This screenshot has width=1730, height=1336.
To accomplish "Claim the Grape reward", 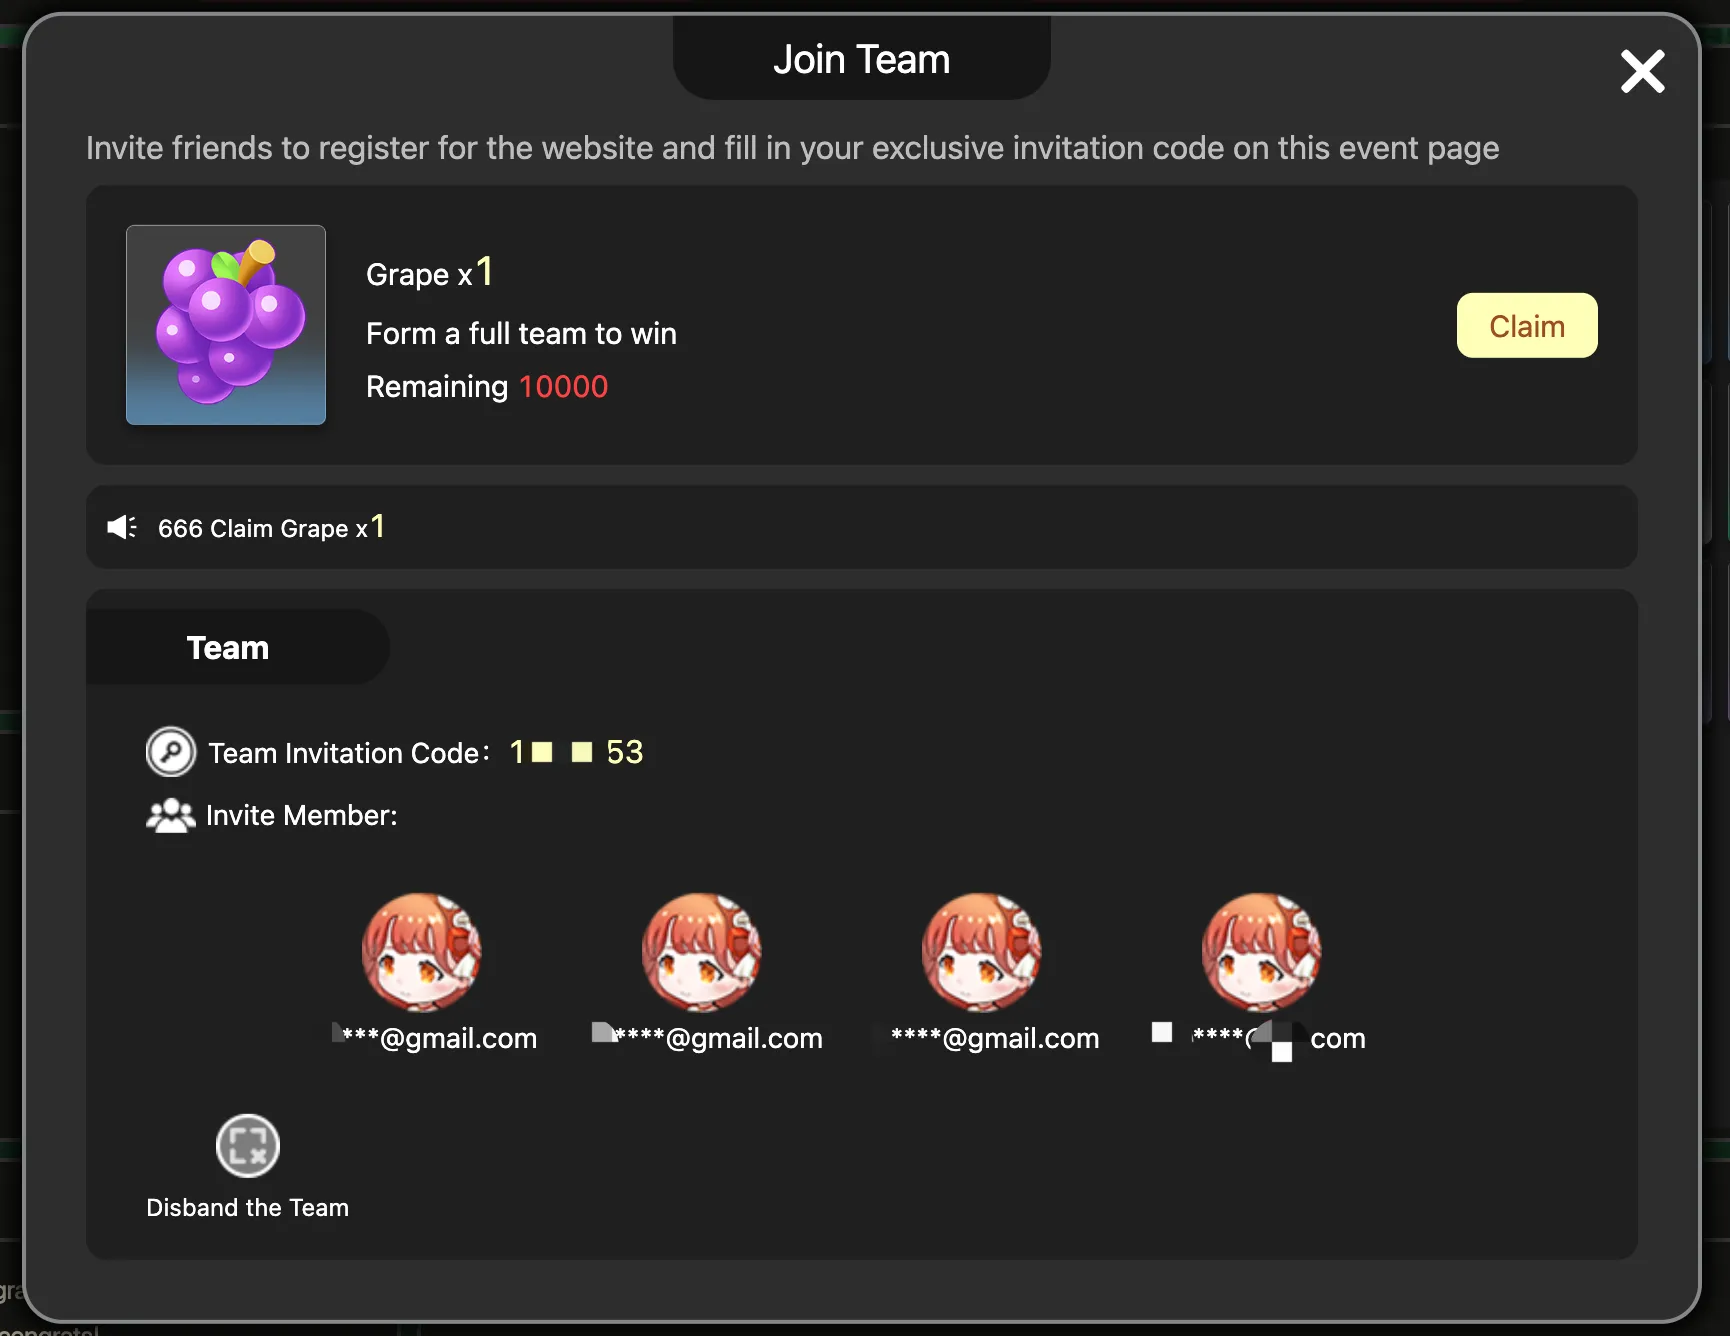I will (x=1527, y=326).
